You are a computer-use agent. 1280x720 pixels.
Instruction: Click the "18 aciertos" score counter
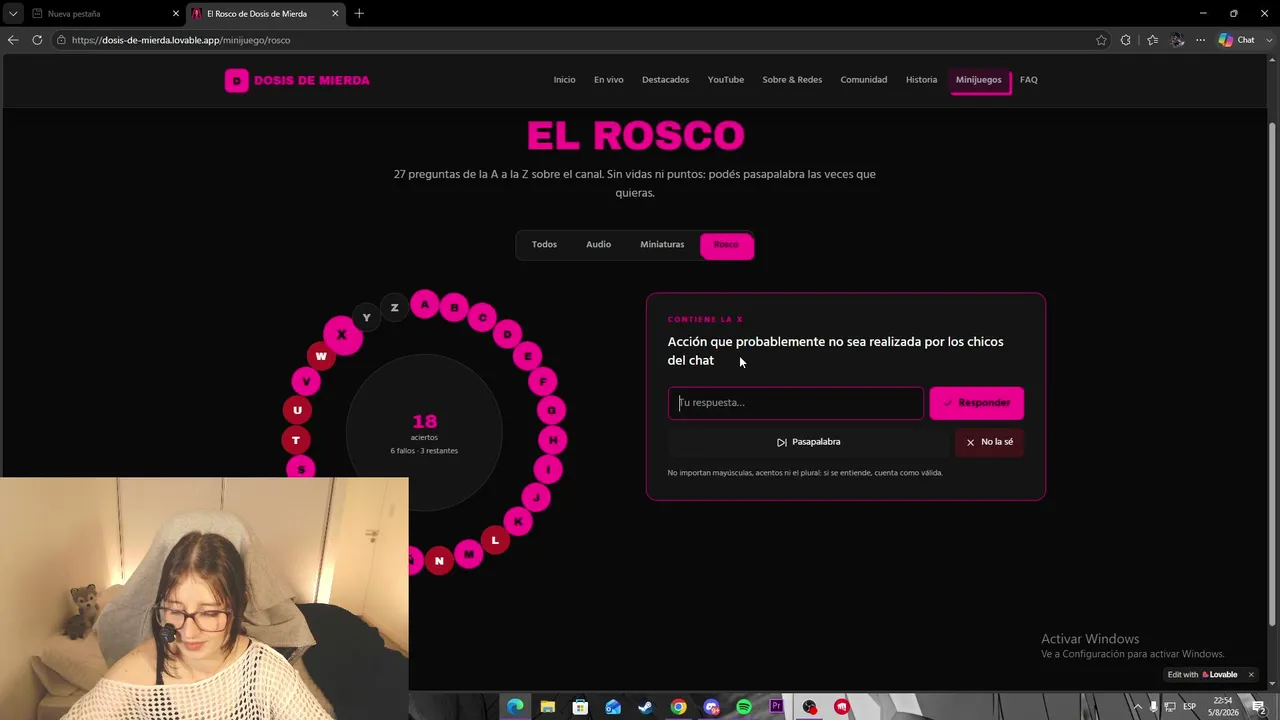[x=424, y=427]
